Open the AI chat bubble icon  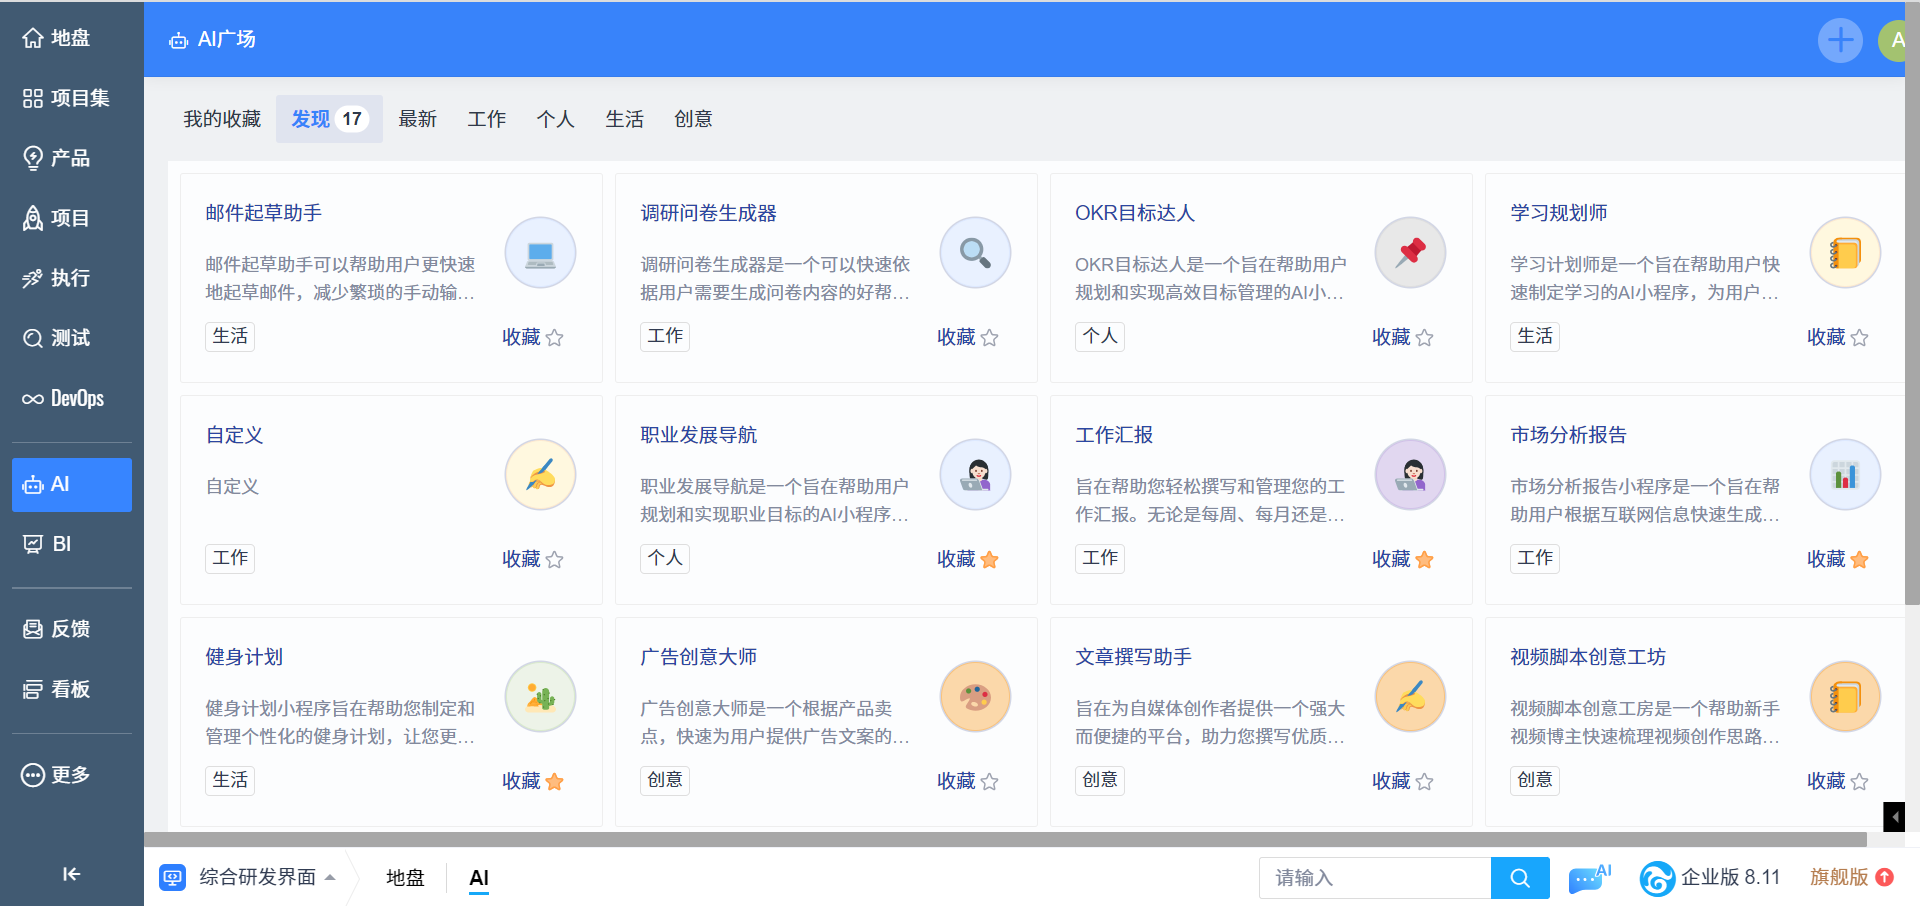1588,878
